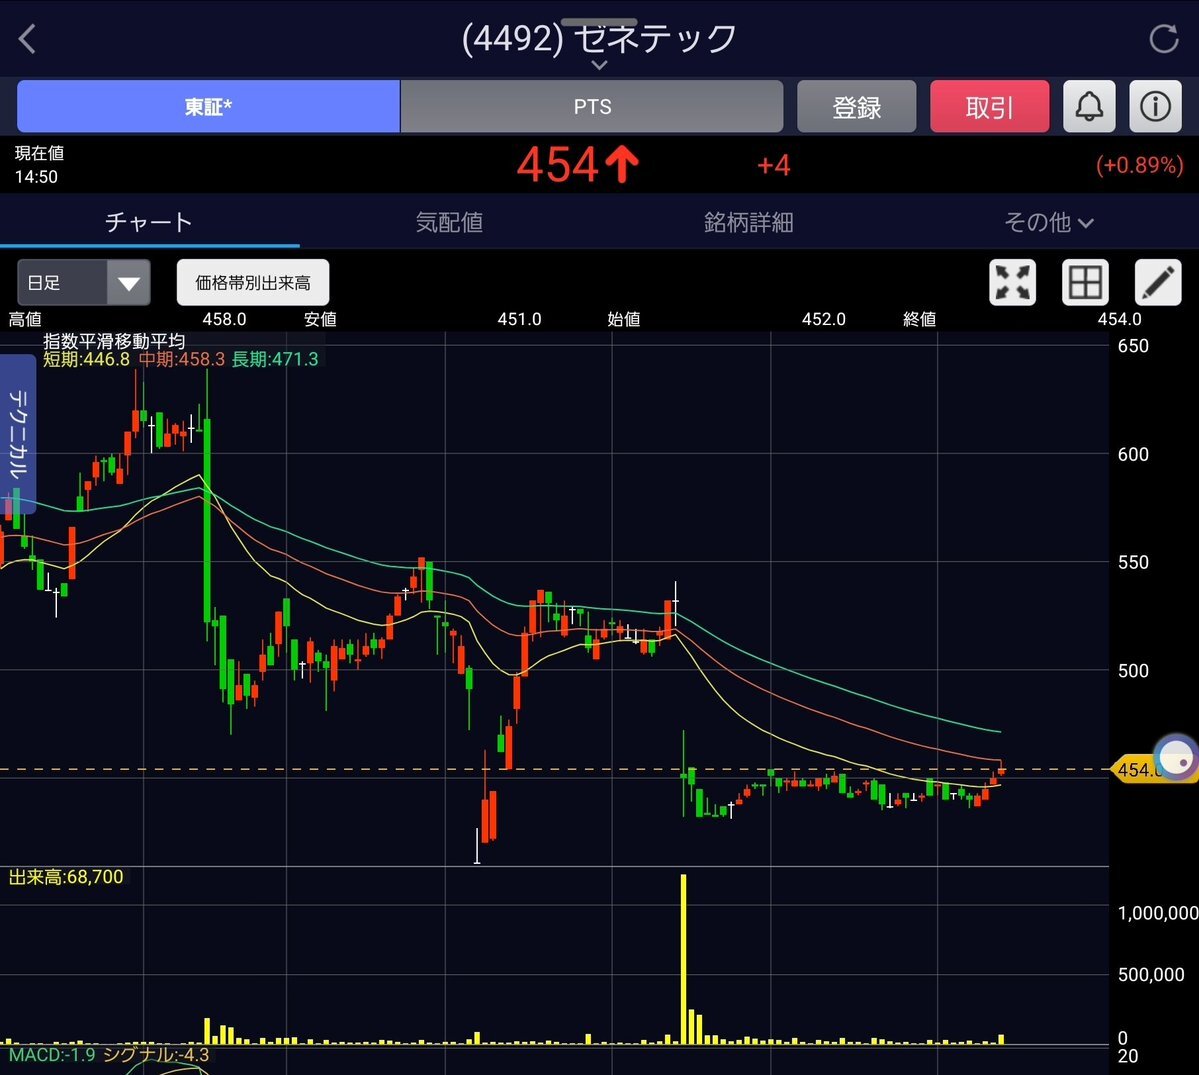The width and height of the screenshot is (1199, 1075).
Task: Expand chart to full screen
Action: click(x=1012, y=282)
